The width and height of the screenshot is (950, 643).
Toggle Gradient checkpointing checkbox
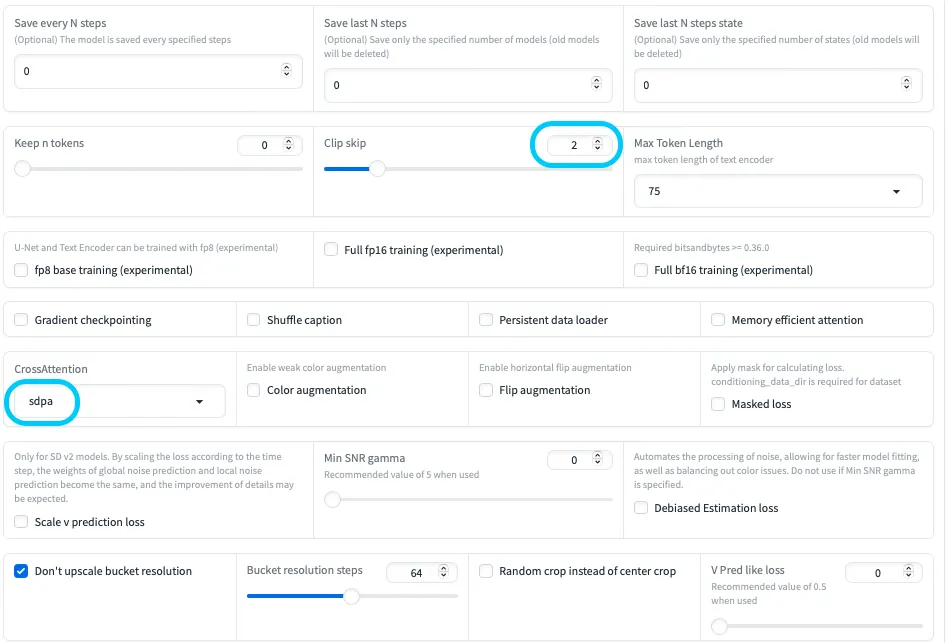(x=21, y=320)
